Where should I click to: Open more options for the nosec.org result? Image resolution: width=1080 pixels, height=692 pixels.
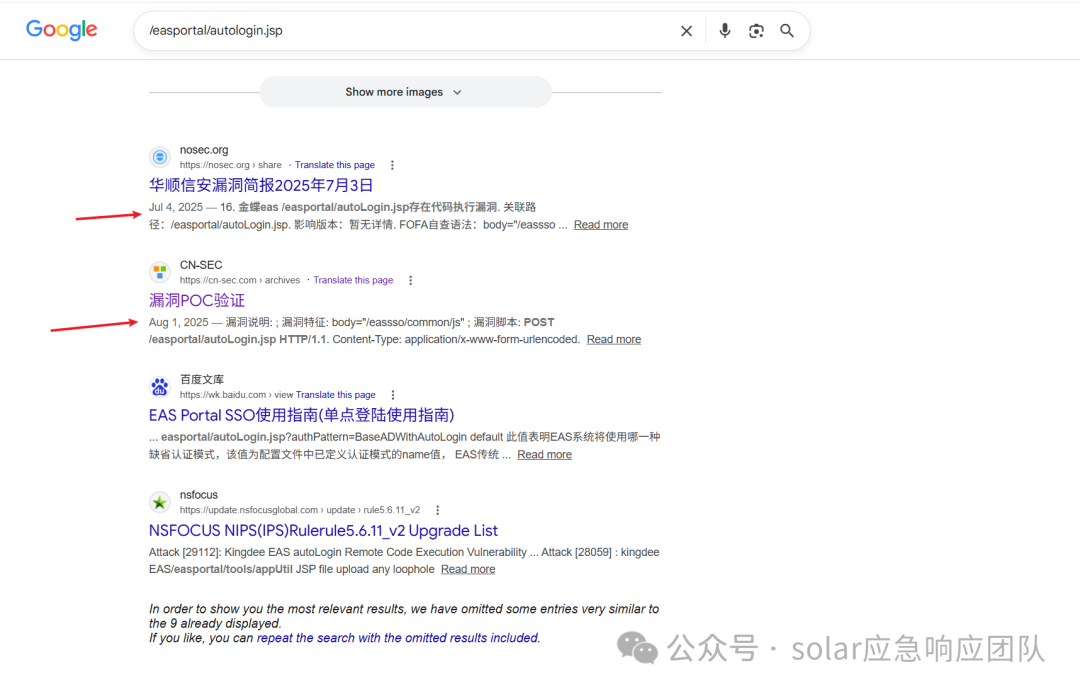392,165
